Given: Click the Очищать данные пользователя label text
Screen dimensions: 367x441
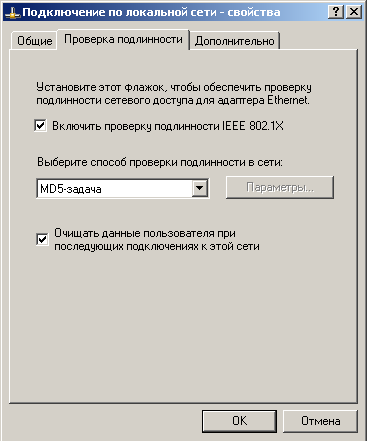Looking at the screenshot, I should (157, 240).
